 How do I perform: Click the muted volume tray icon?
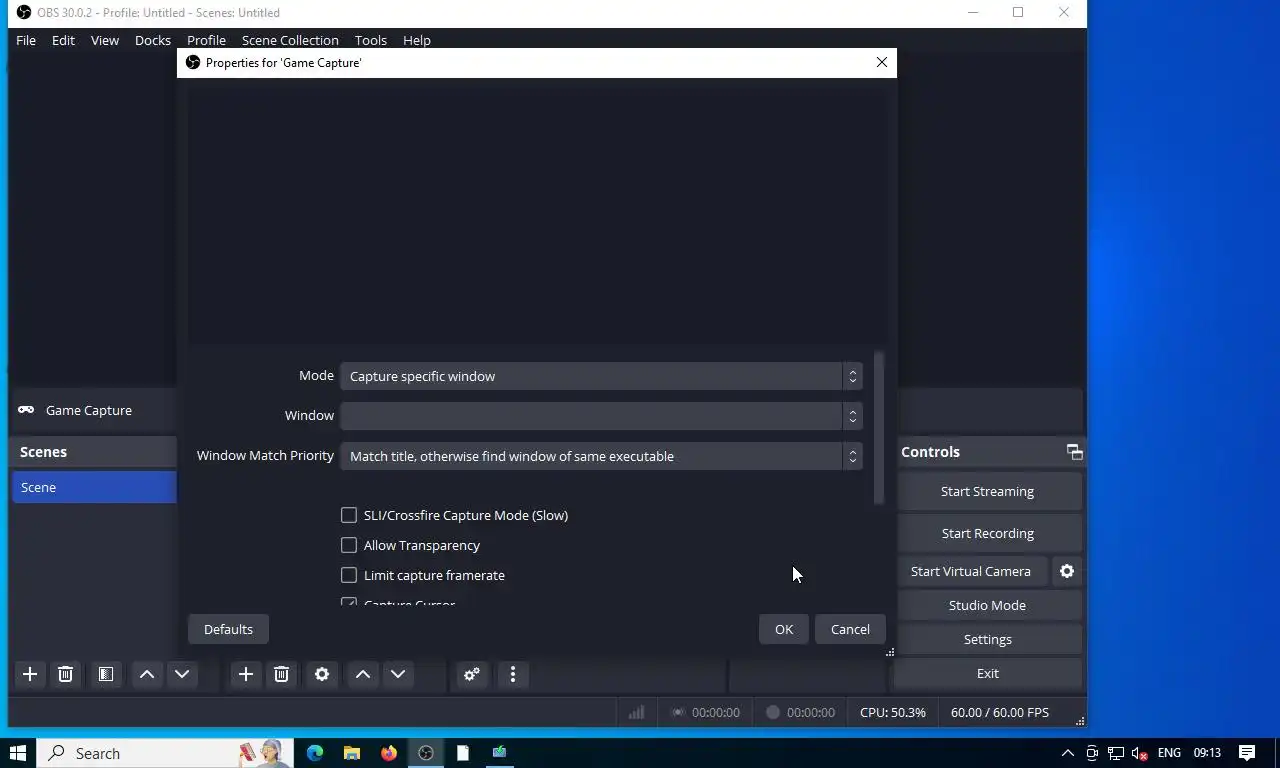point(1140,753)
